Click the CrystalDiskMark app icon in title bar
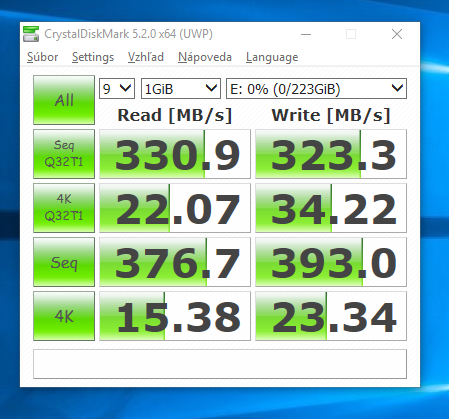Screen dimensions: 449x419 (x=31, y=34)
